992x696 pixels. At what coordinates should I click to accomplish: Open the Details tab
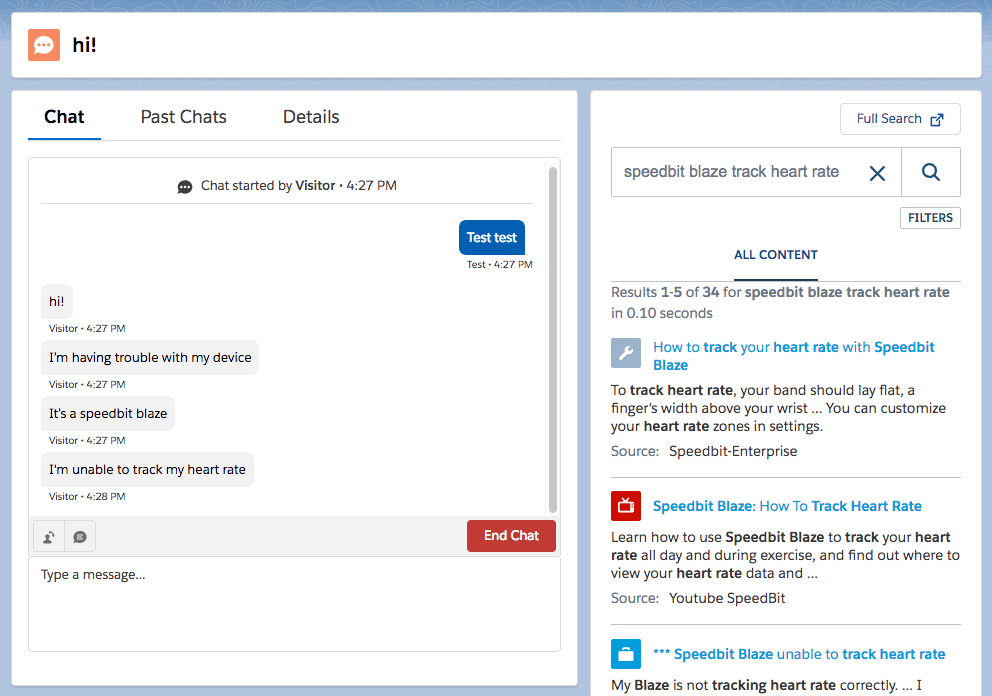click(x=311, y=117)
